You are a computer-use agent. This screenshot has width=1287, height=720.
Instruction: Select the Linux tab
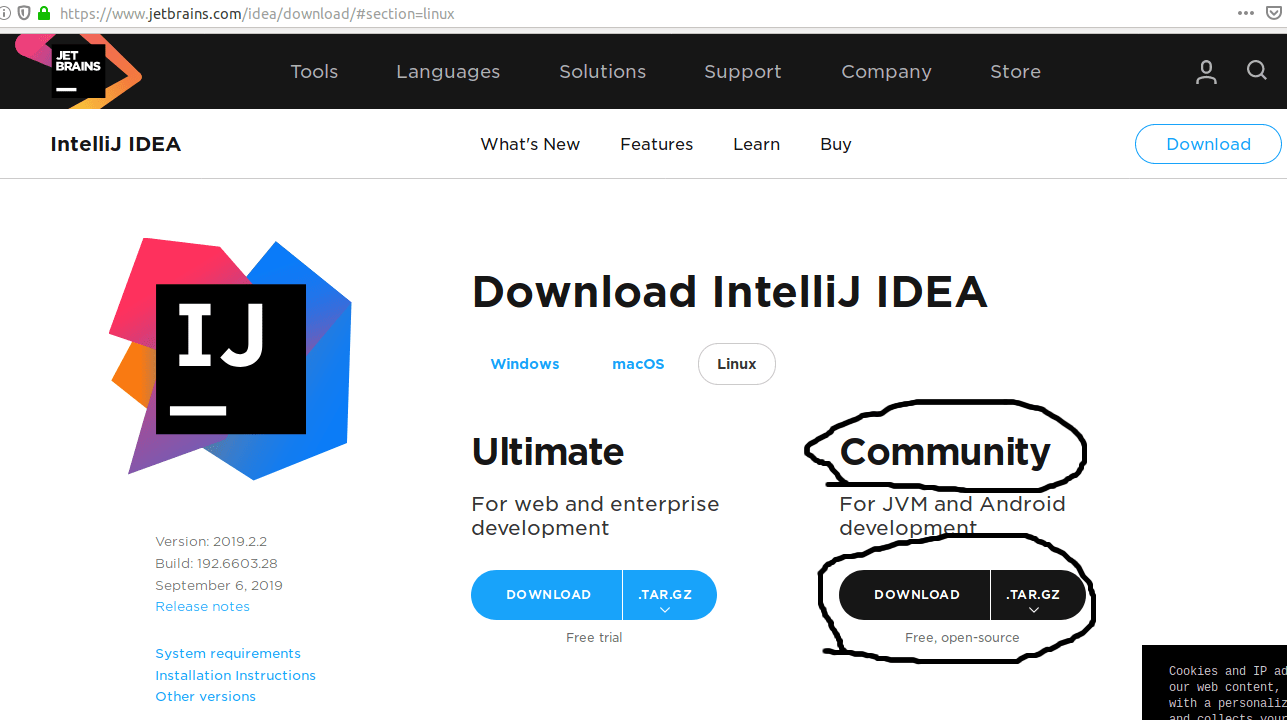tap(737, 364)
